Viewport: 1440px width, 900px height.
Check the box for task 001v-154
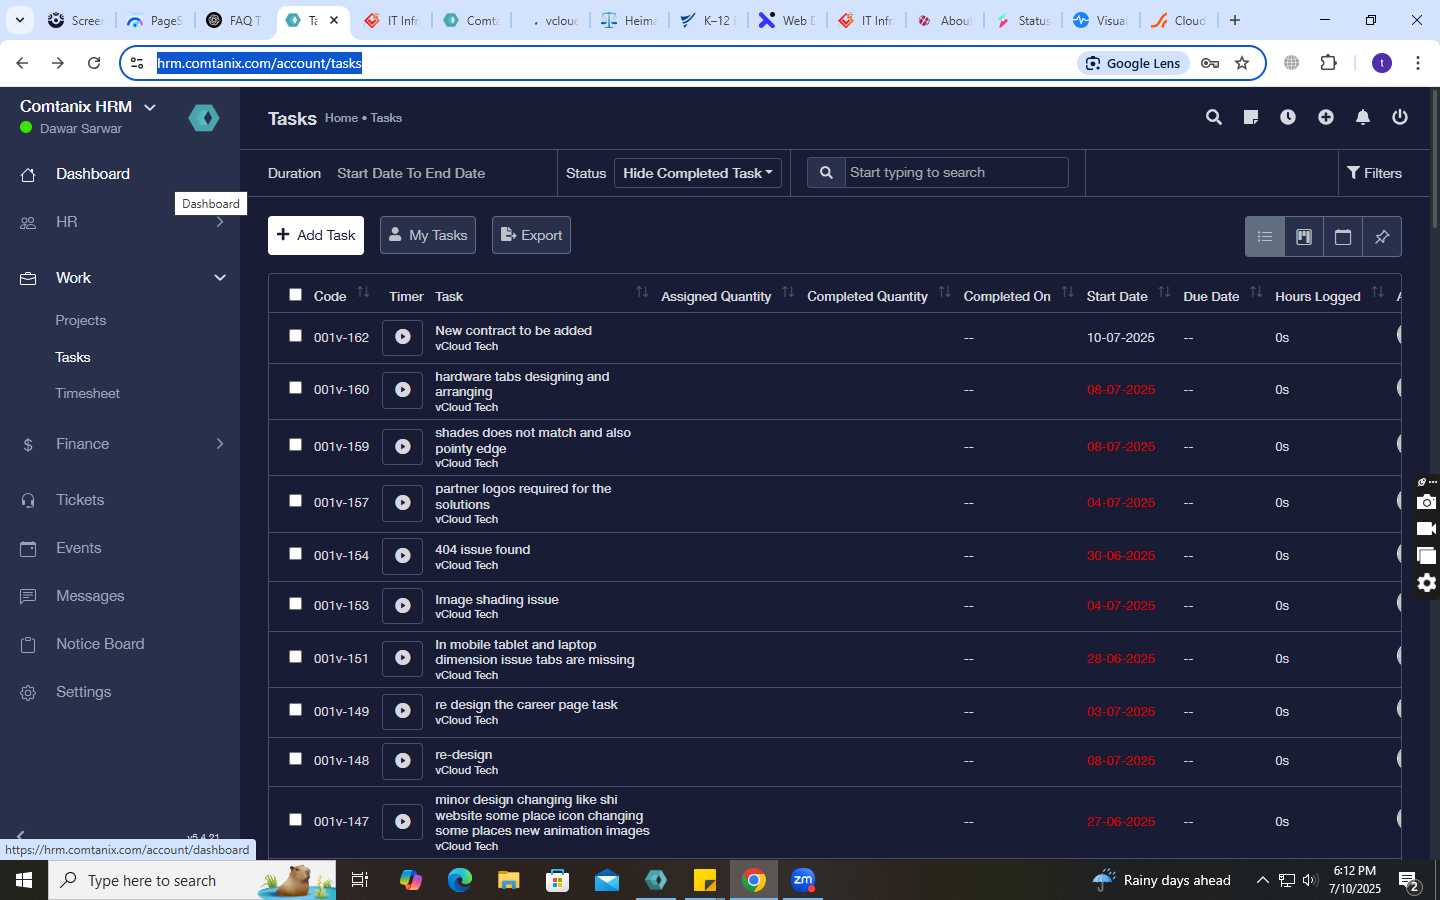coord(295,554)
